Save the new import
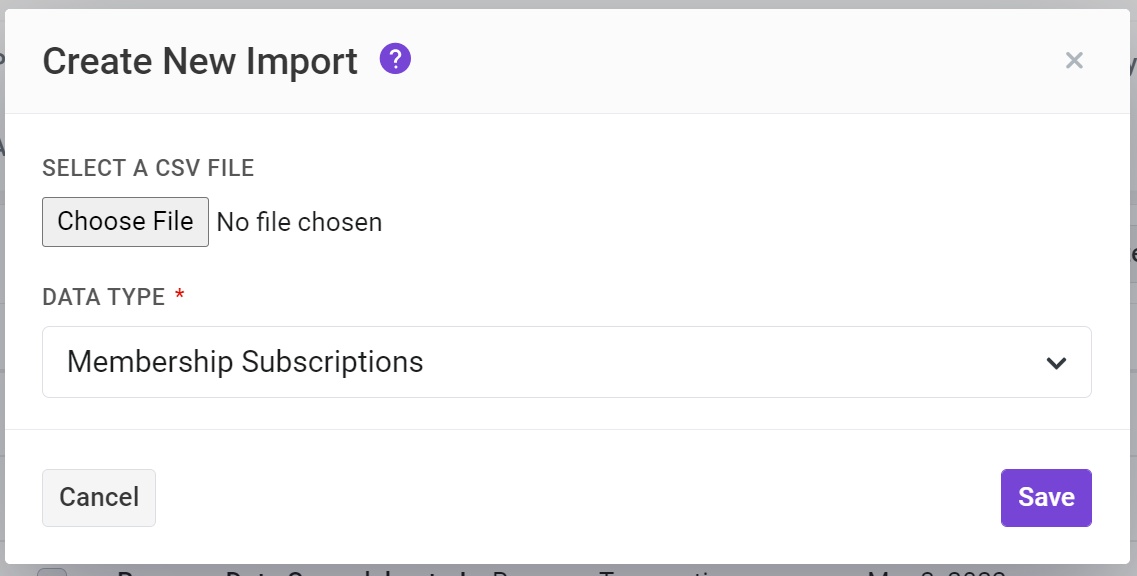1137x576 pixels. coord(1046,498)
